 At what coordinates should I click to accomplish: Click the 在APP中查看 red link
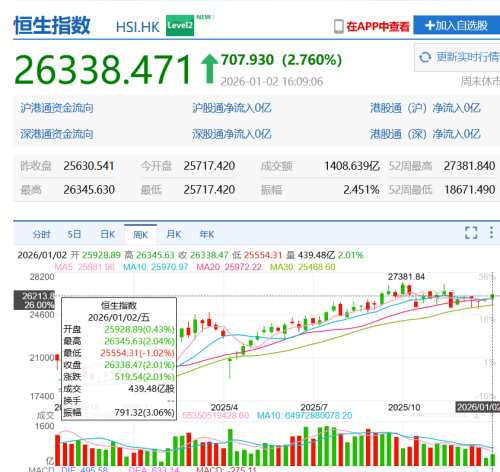pos(378,26)
